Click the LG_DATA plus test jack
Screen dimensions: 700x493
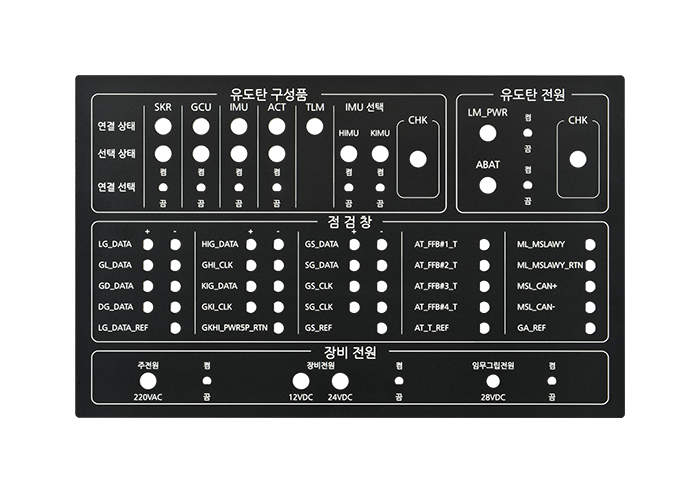(148, 244)
